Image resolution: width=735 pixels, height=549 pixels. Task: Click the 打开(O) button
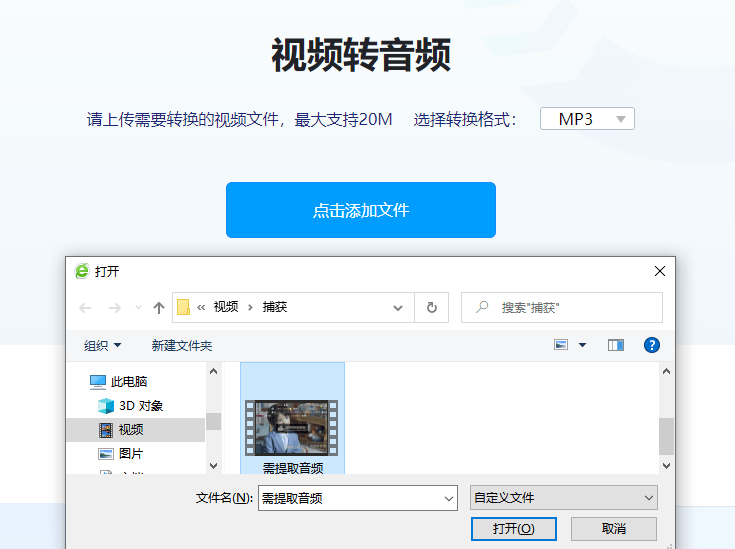513,528
